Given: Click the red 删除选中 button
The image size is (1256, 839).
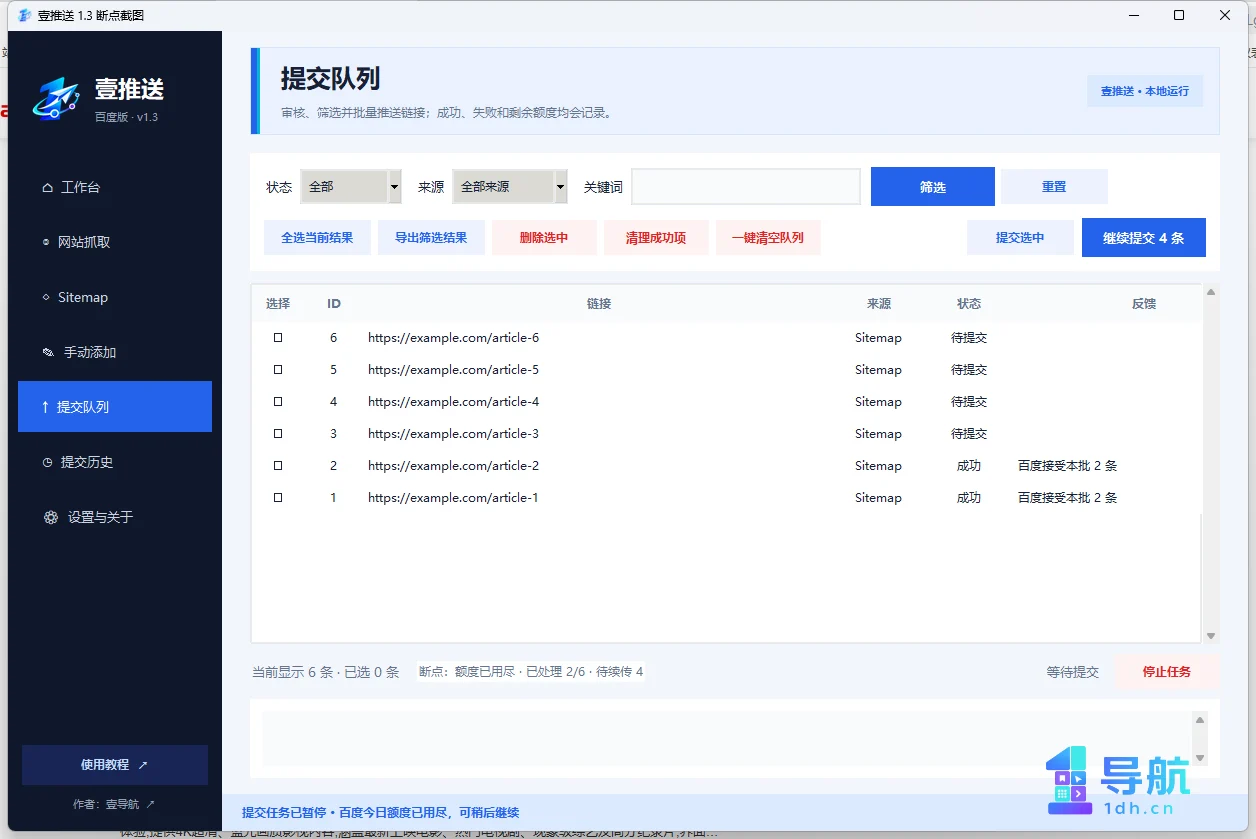Looking at the screenshot, I should 544,238.
